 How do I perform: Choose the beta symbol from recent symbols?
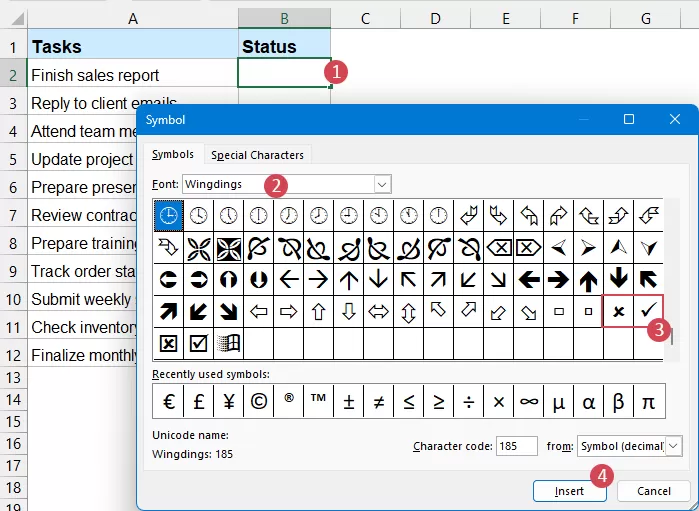618,402
